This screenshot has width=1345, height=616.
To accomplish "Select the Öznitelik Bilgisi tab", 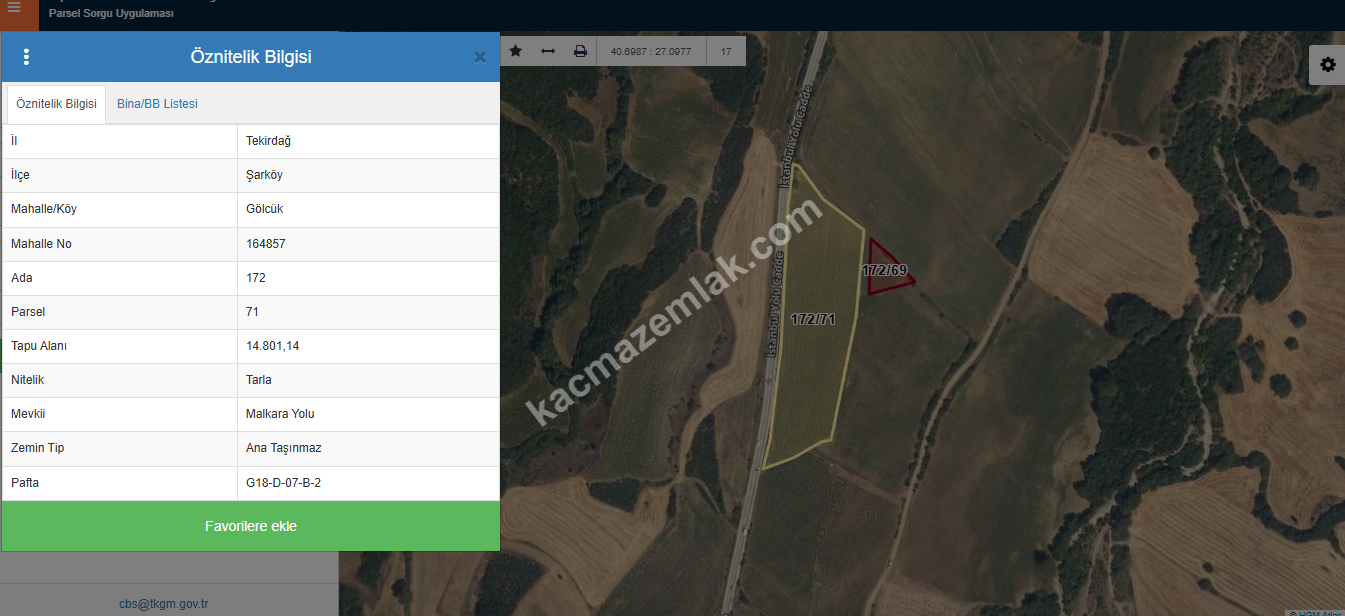I will click(x=57, y=104).
